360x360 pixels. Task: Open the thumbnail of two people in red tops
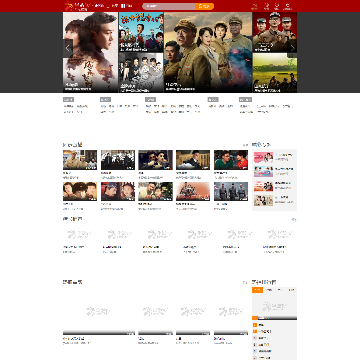coord(231,160)
